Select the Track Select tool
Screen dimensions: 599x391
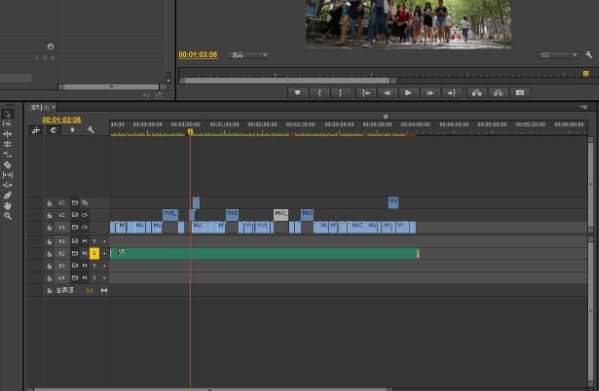8,124
